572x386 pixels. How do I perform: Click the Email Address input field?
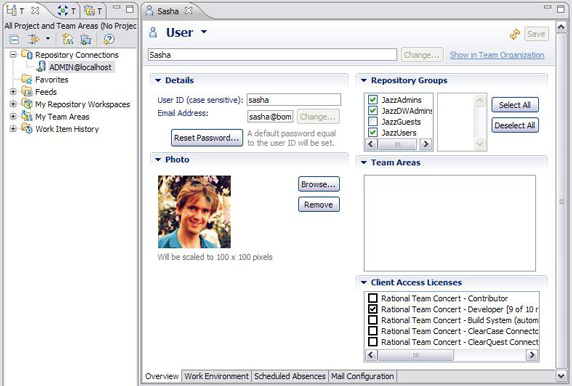pos(270,117)
